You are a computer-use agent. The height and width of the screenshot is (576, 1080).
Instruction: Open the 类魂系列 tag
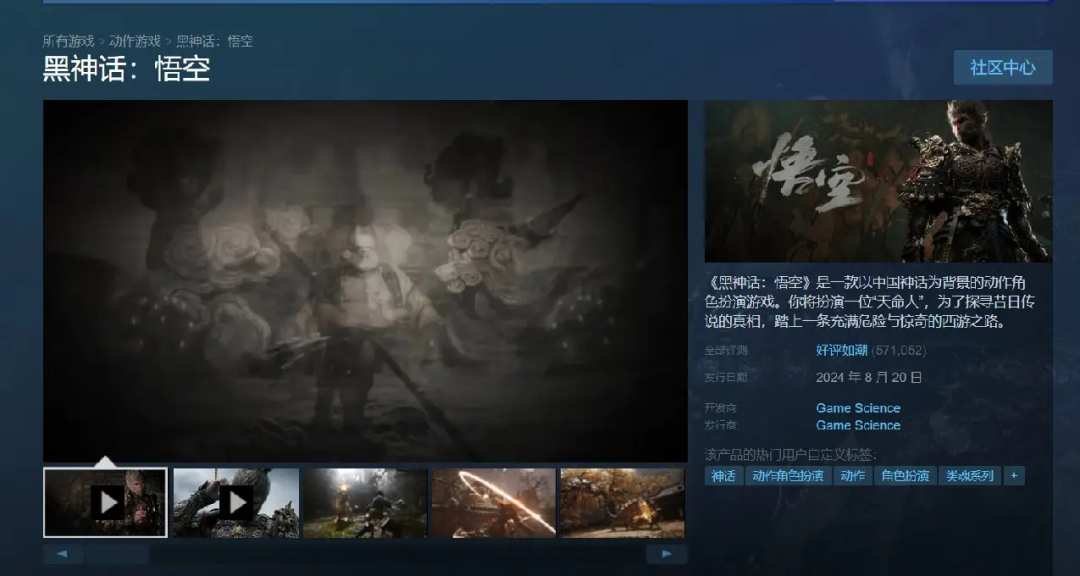tap(969, 476)
